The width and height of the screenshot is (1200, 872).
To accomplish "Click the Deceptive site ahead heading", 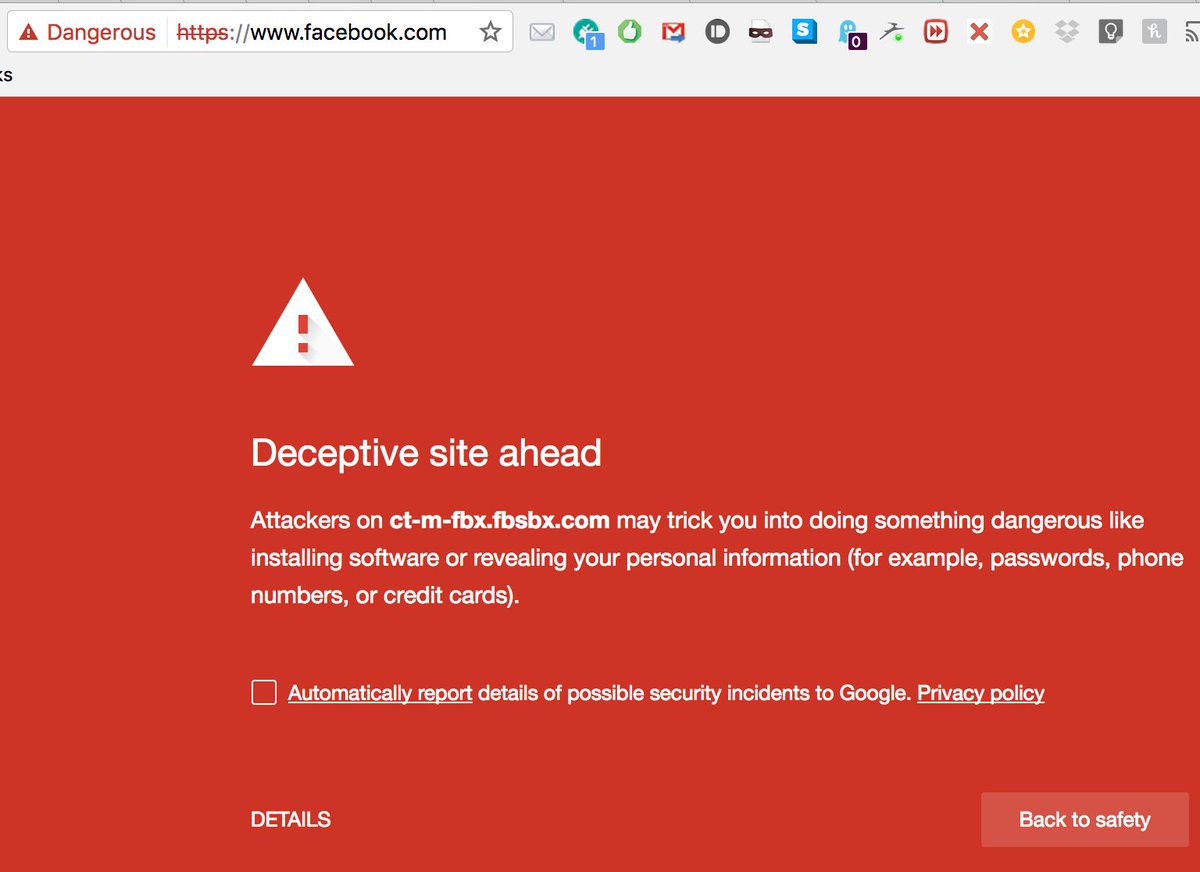I will coord(426,453).
